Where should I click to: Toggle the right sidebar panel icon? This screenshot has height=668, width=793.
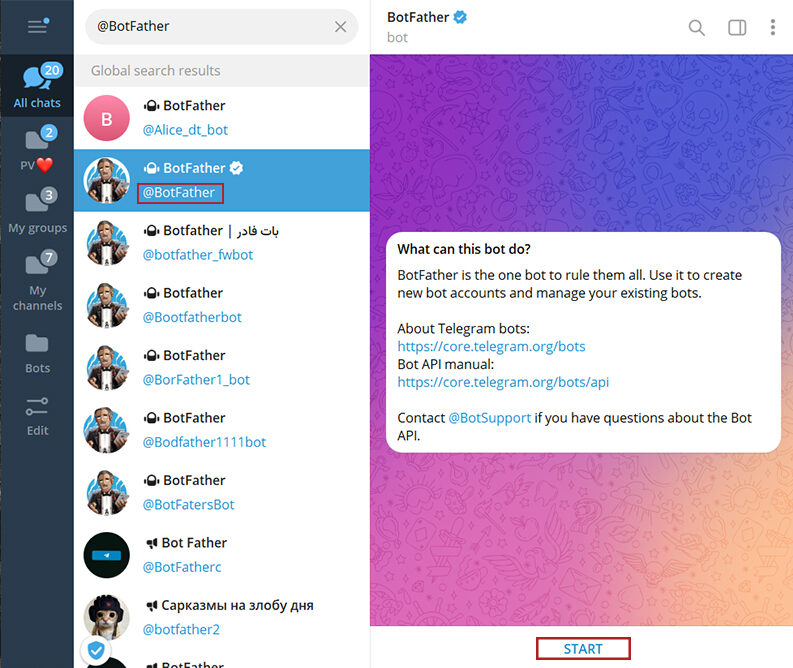tap(737, 27)
